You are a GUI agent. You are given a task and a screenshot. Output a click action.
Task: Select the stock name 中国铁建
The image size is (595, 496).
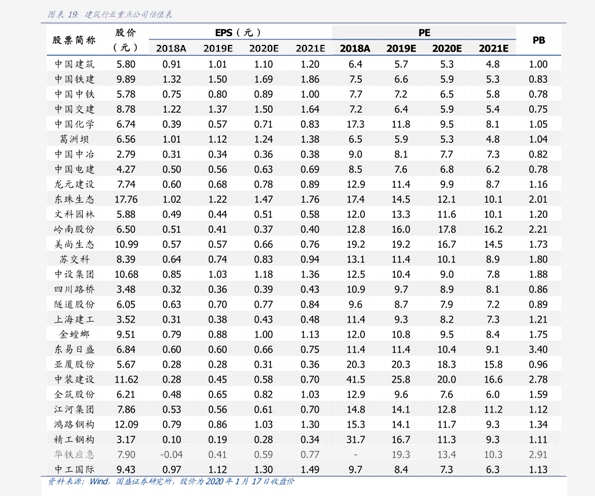pyautogui.click(x=74, y=79)
